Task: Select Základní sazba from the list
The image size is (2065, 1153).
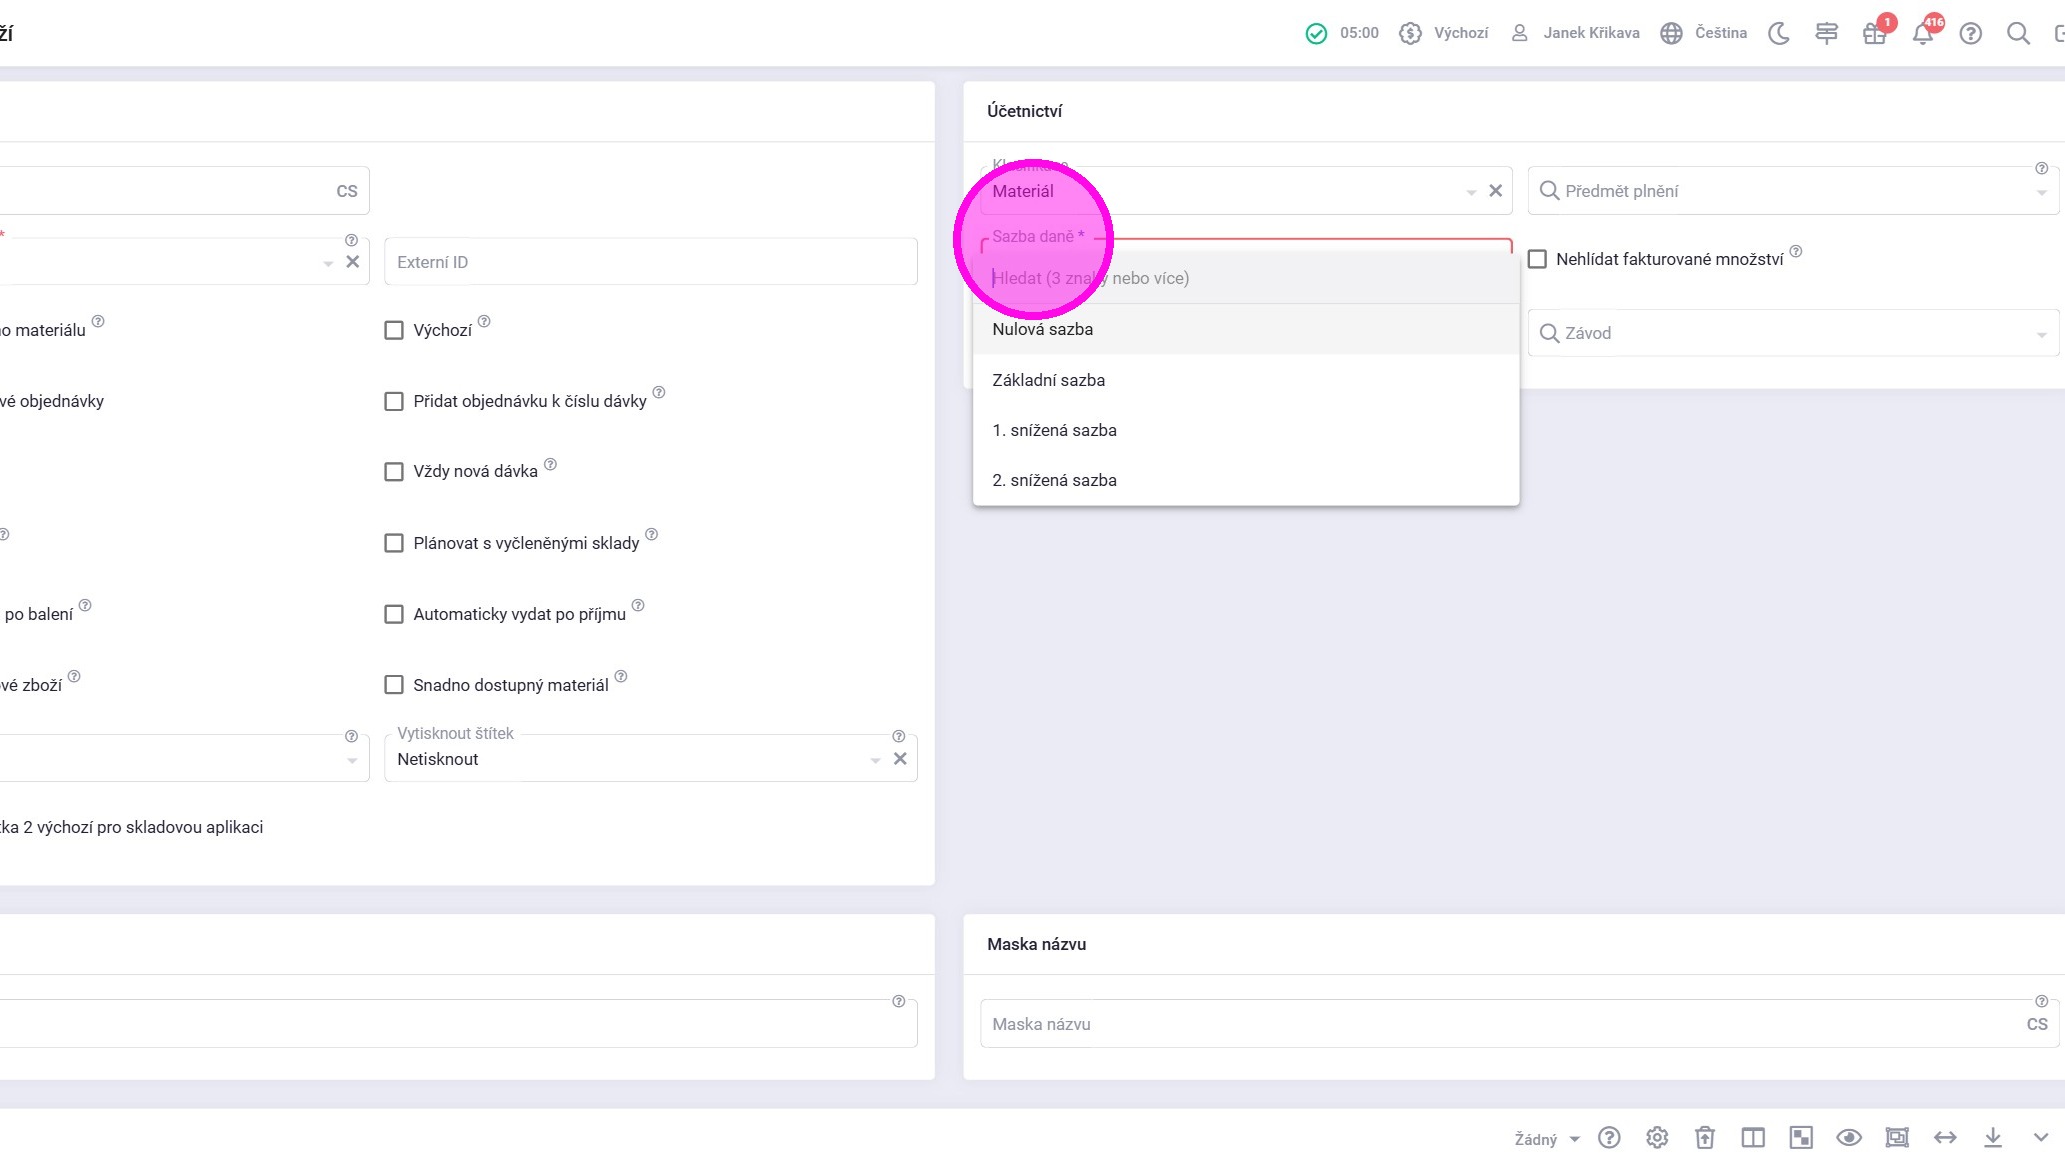Action: click(x=1048, y=380)
